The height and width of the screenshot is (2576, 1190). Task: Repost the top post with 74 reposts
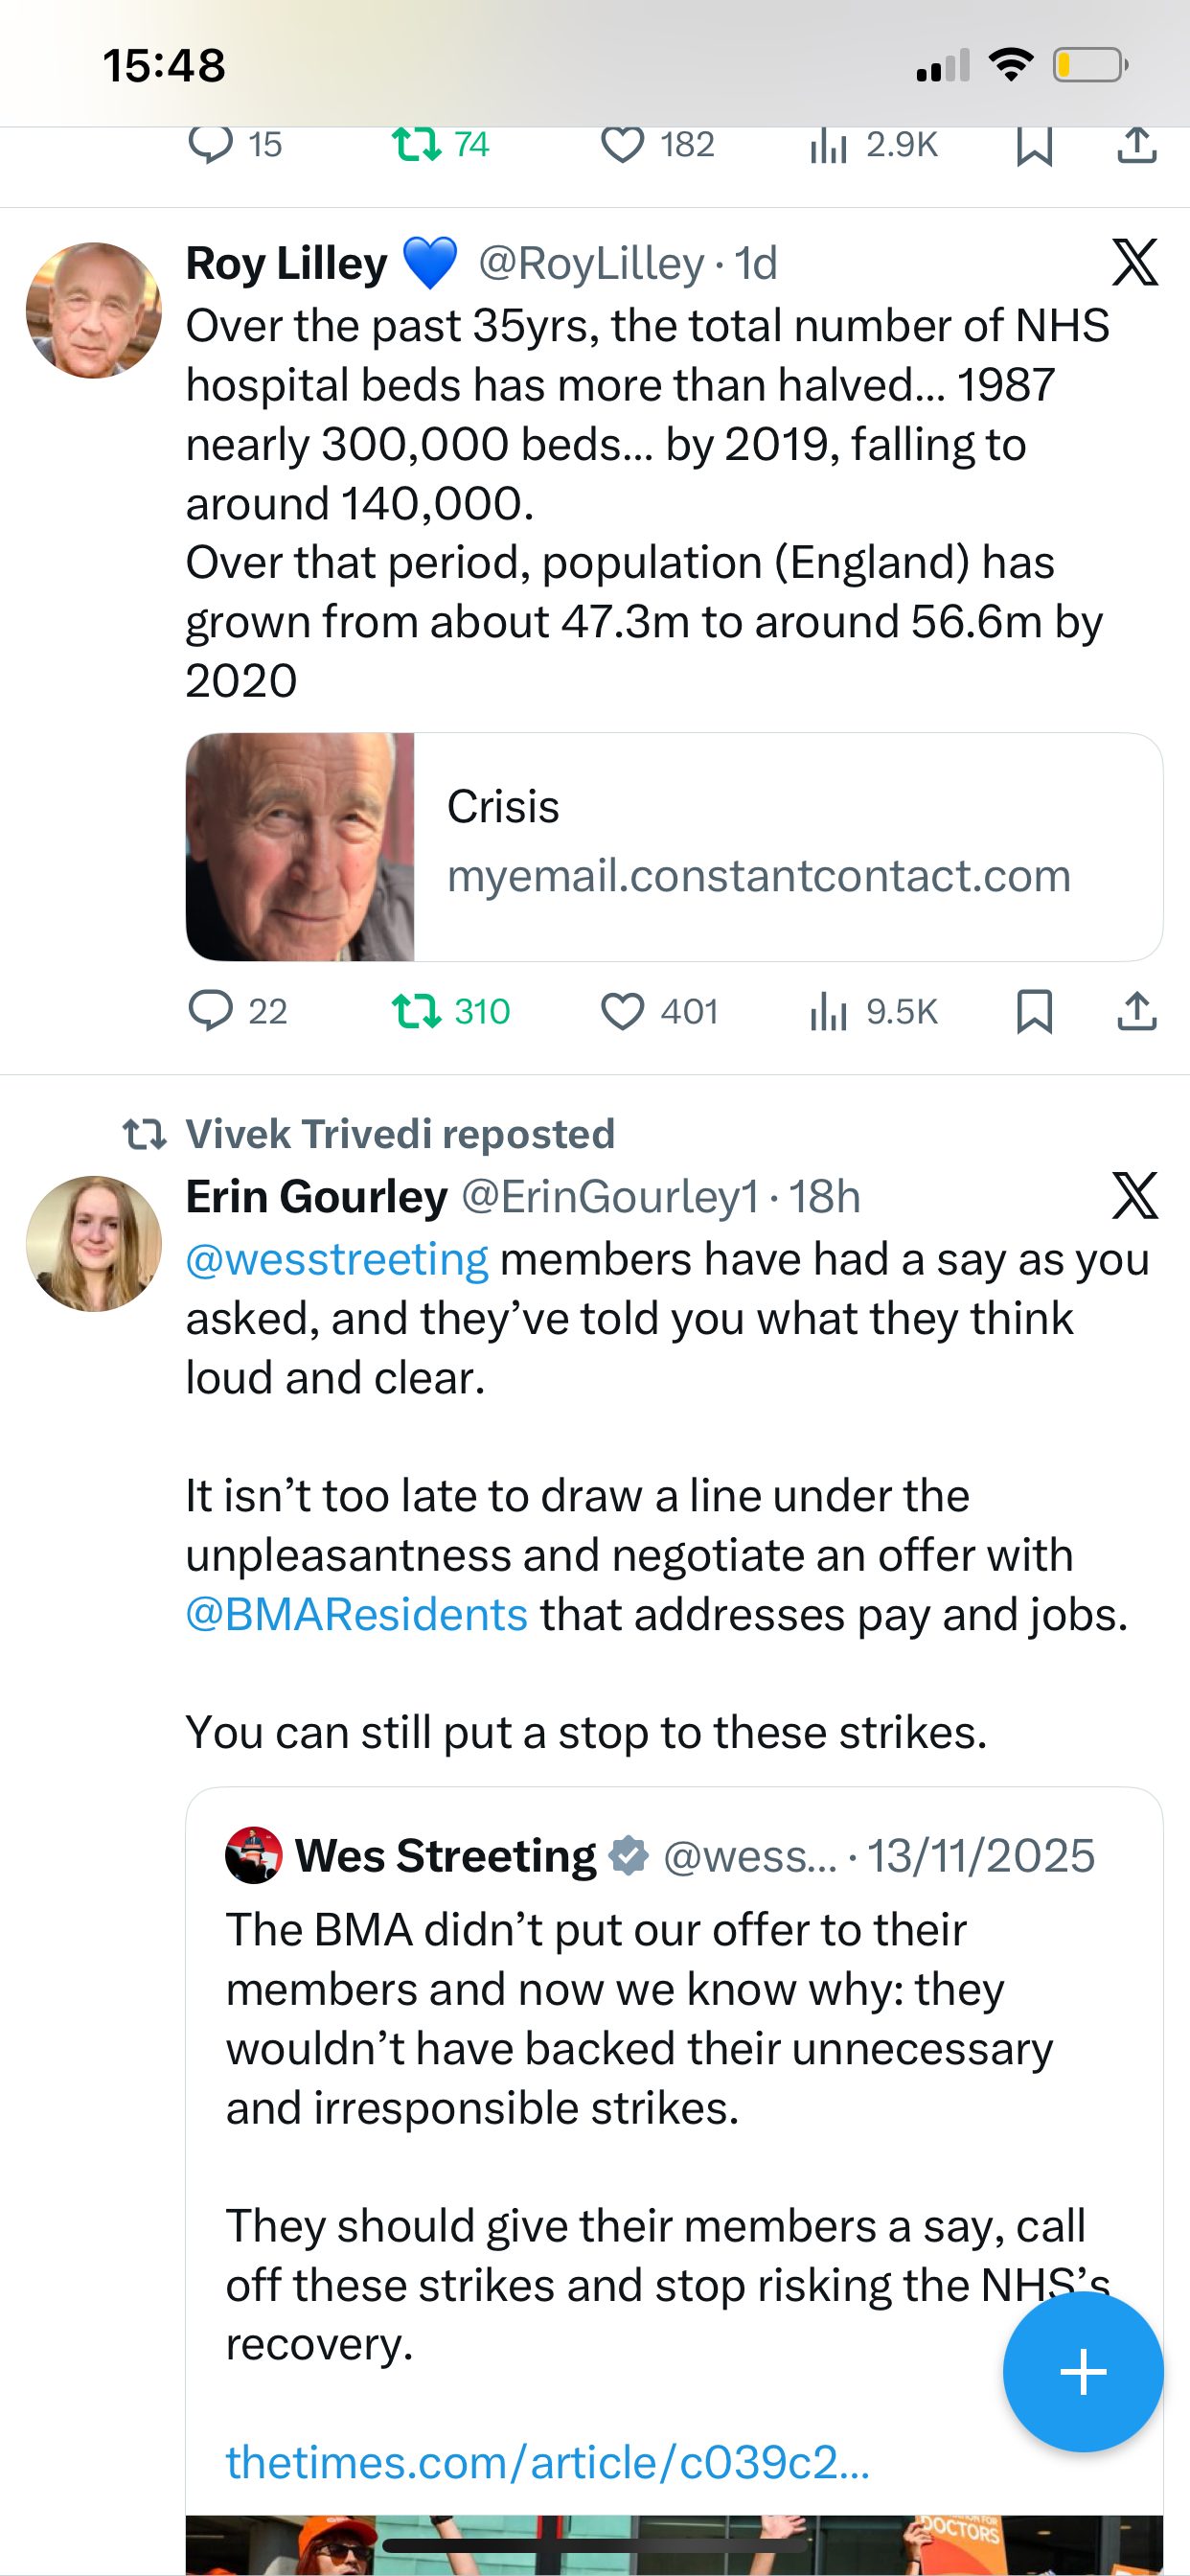click(417, 146)
